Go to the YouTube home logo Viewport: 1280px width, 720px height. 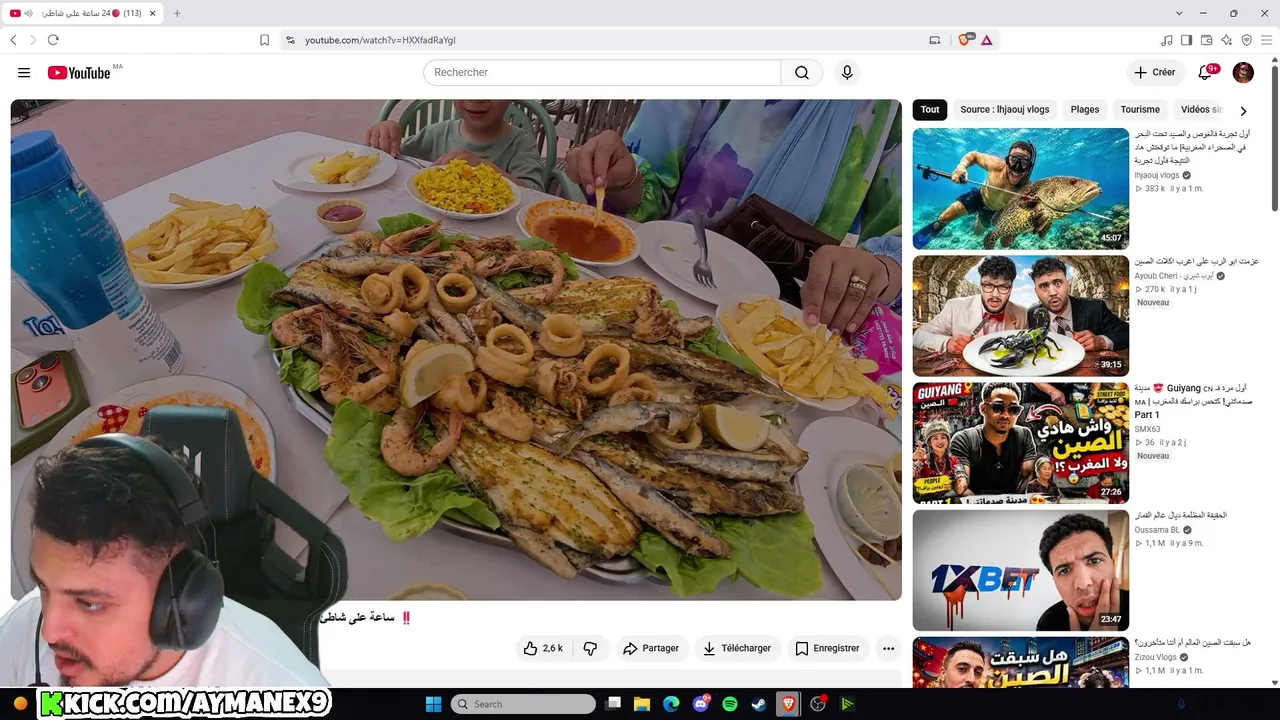click(79, 73)
